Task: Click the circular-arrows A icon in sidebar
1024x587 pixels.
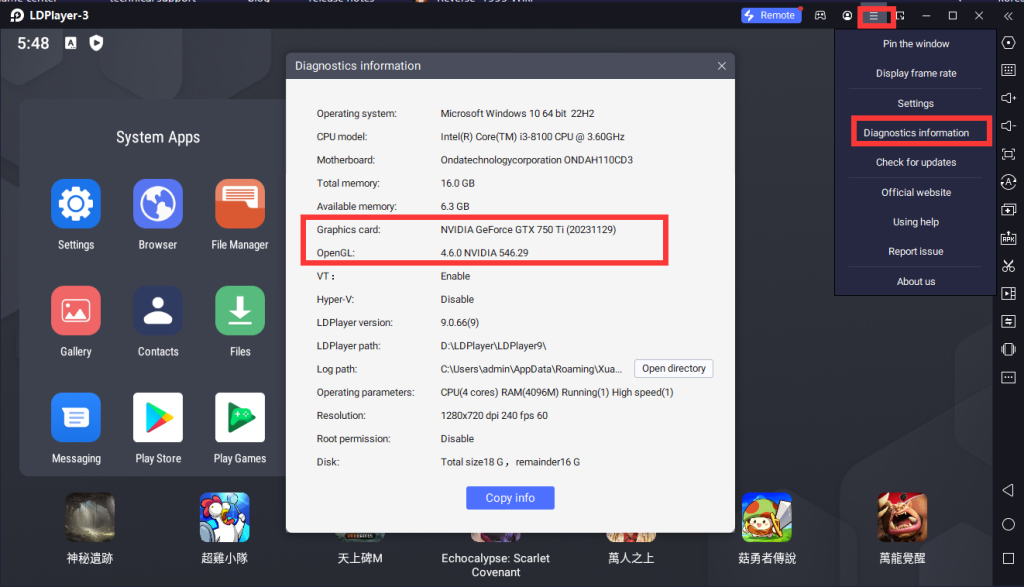Action: [x=1008, y=182]
